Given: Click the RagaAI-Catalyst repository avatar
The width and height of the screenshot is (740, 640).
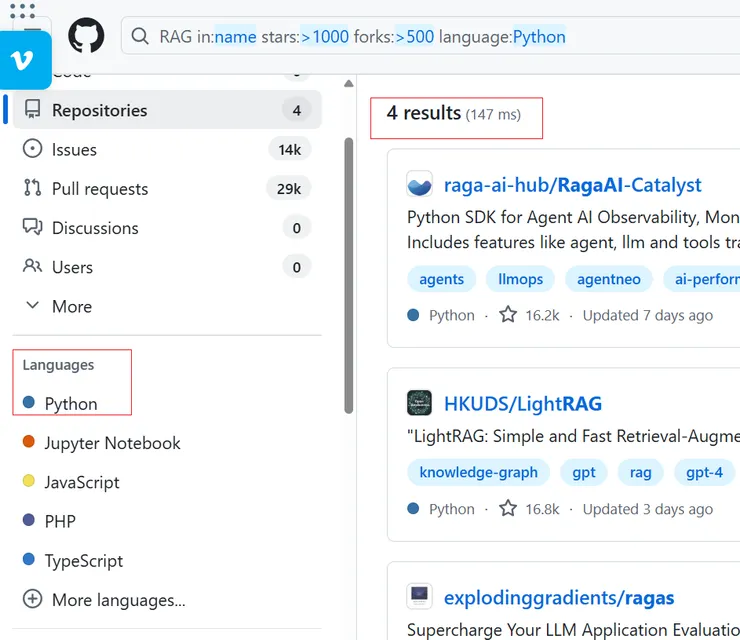Looking at the screenshot, I should 420,185.
